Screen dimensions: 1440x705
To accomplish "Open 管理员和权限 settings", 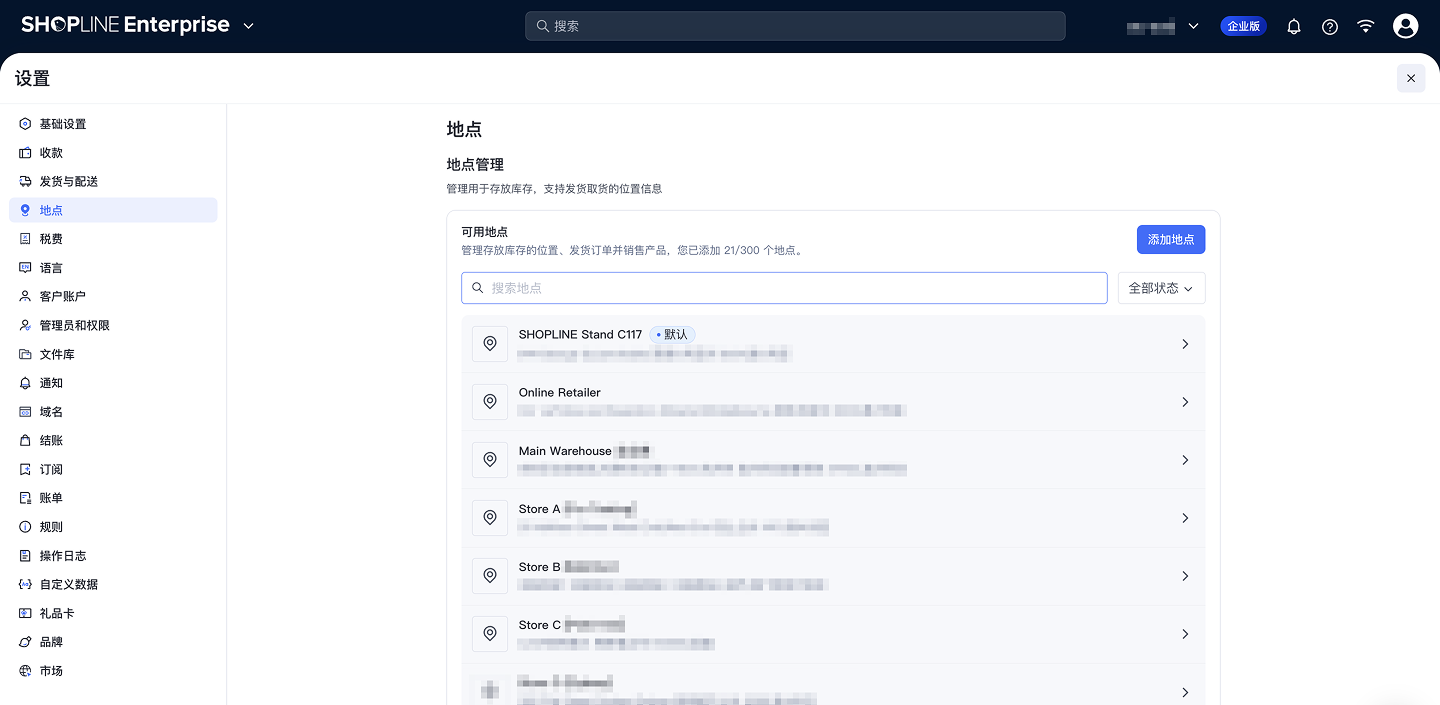I will coord(113,326).
